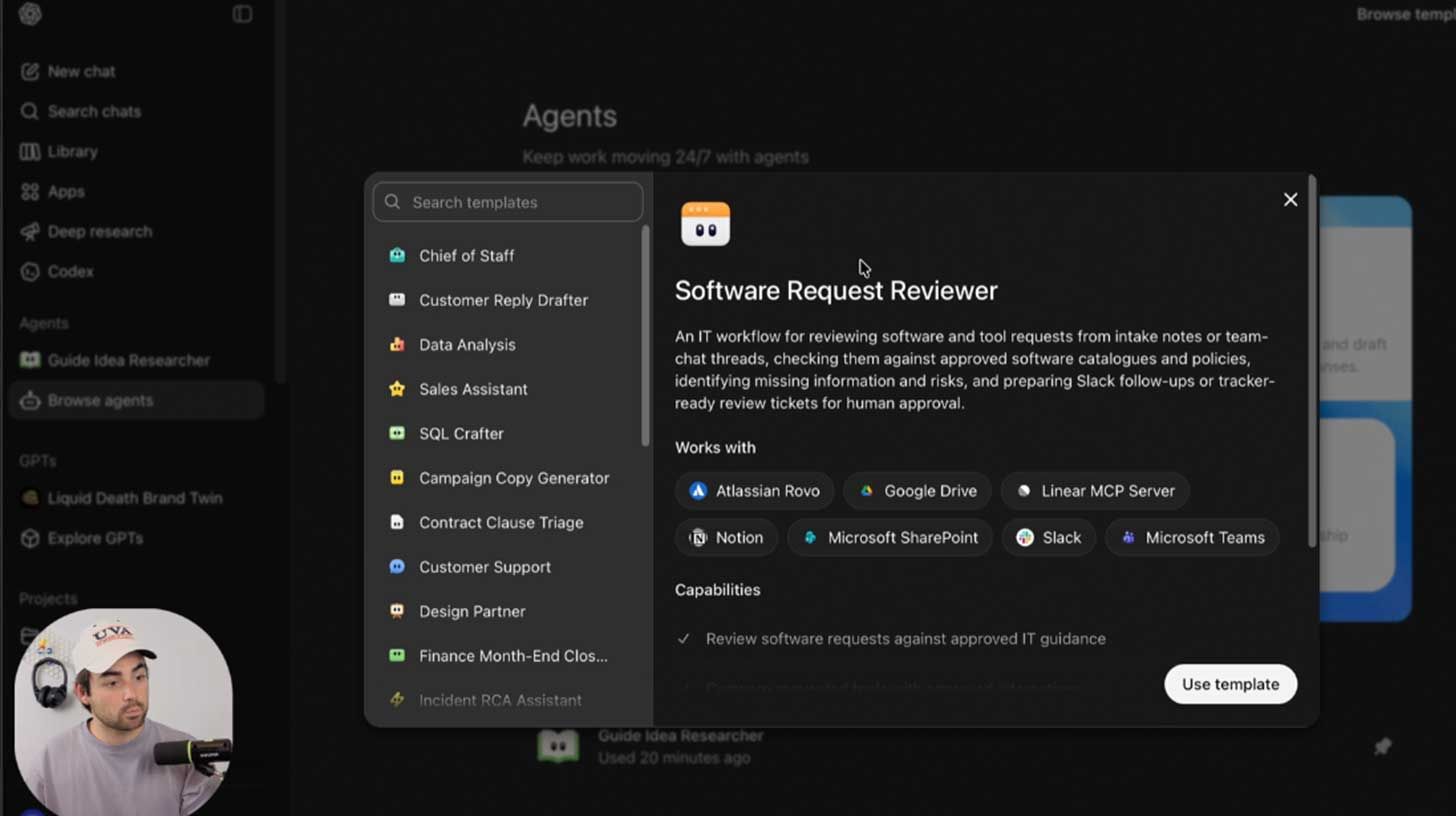Click the pin icon next to Guide Idea Researcher
This screenshot has width=1456, height=816.
pyautogui.click(x=1382, y=746)
